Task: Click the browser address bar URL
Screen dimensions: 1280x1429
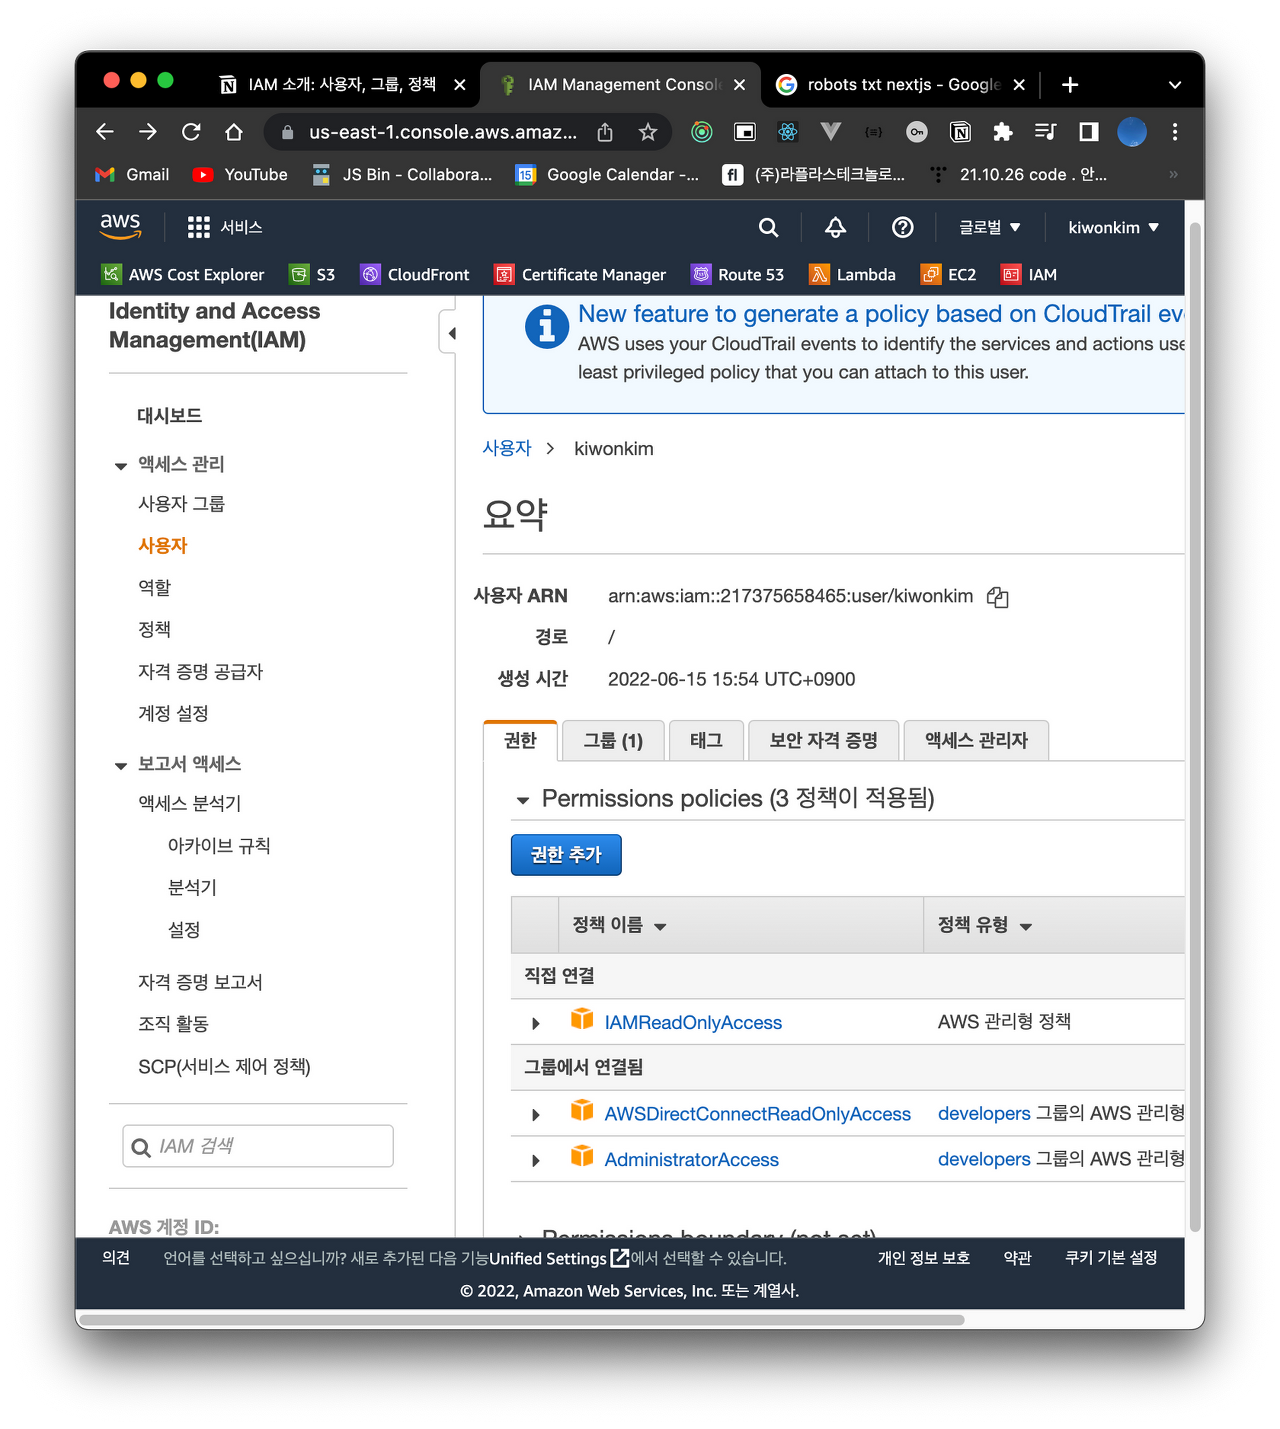Action: [x=442, y=132]
